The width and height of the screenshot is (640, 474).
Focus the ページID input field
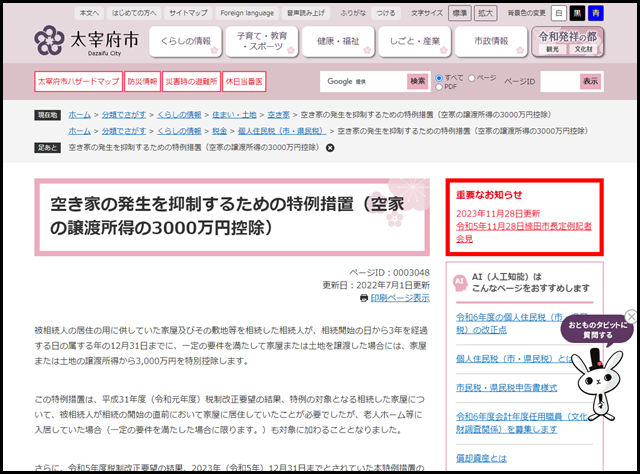(x=560, y=81)
